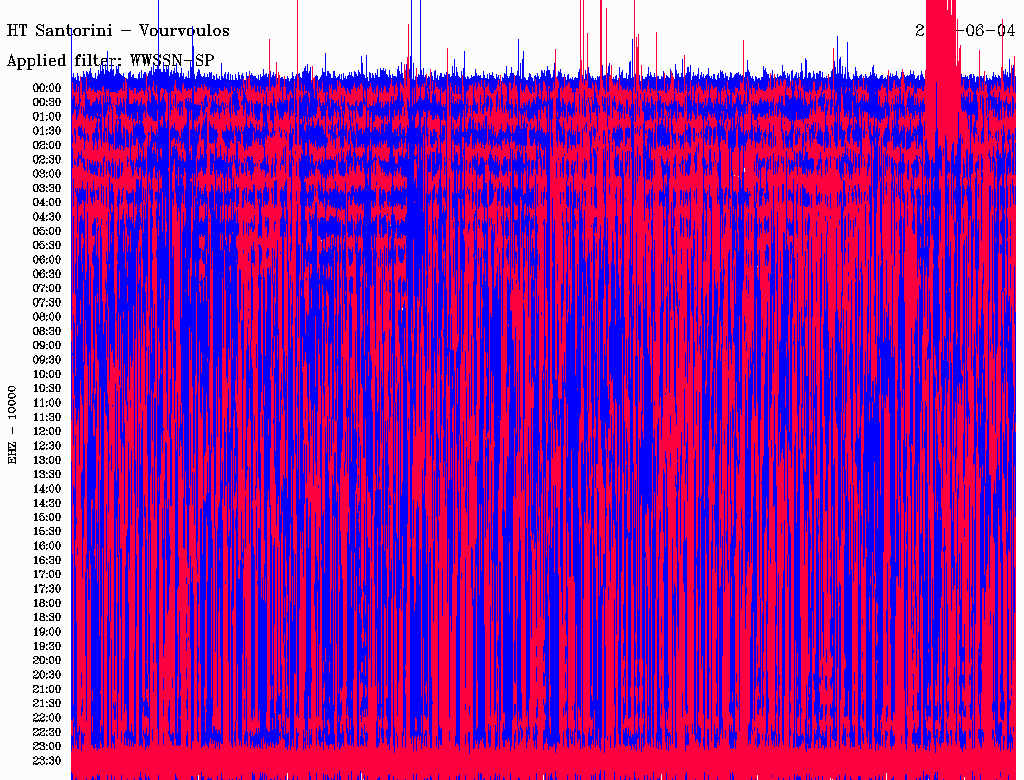Click the 04:00 time label
The width and height of the screenshot is (1024, 780).
pyautogui.click(x=47, y=203)
